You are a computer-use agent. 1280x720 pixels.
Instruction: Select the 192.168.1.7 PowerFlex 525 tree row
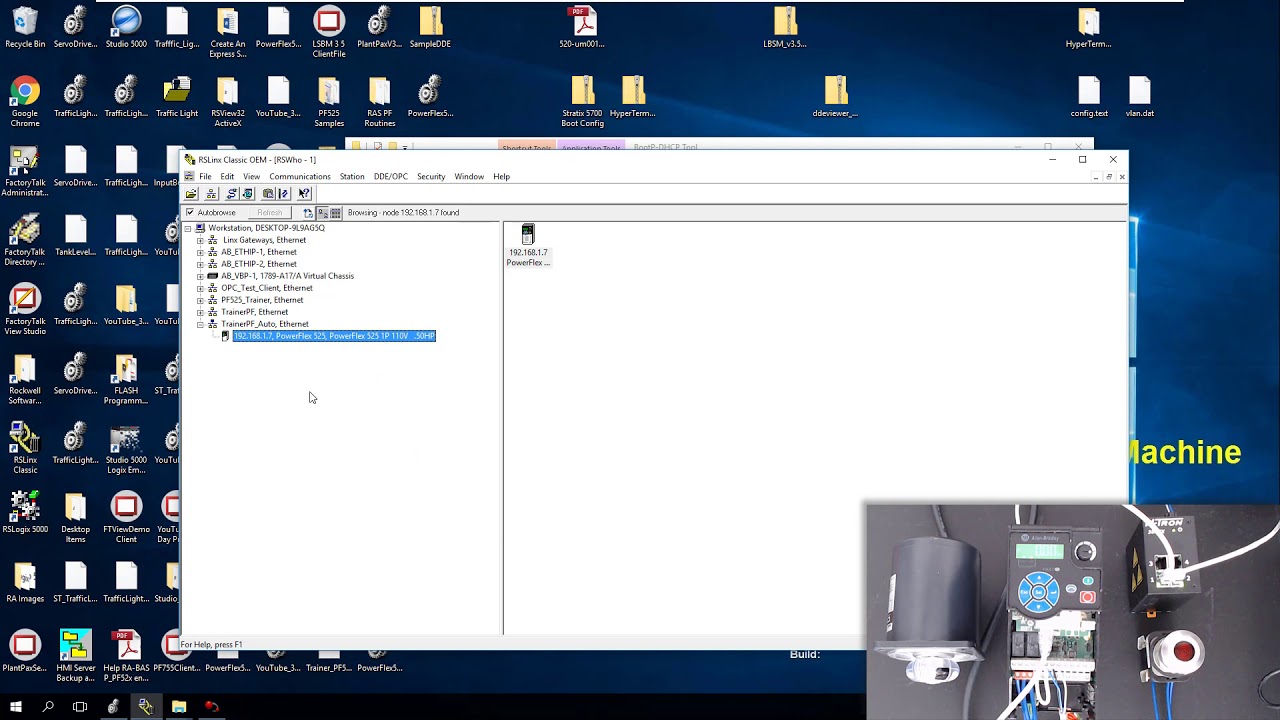tap(334, 336)
